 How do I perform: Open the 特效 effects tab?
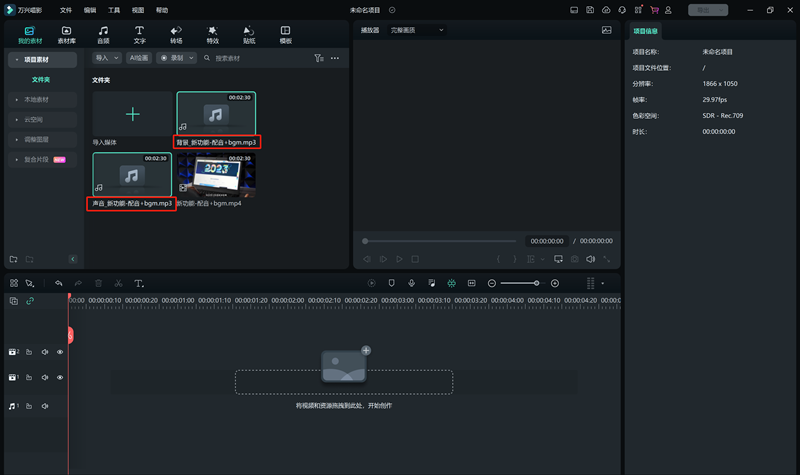click(213, 35)
